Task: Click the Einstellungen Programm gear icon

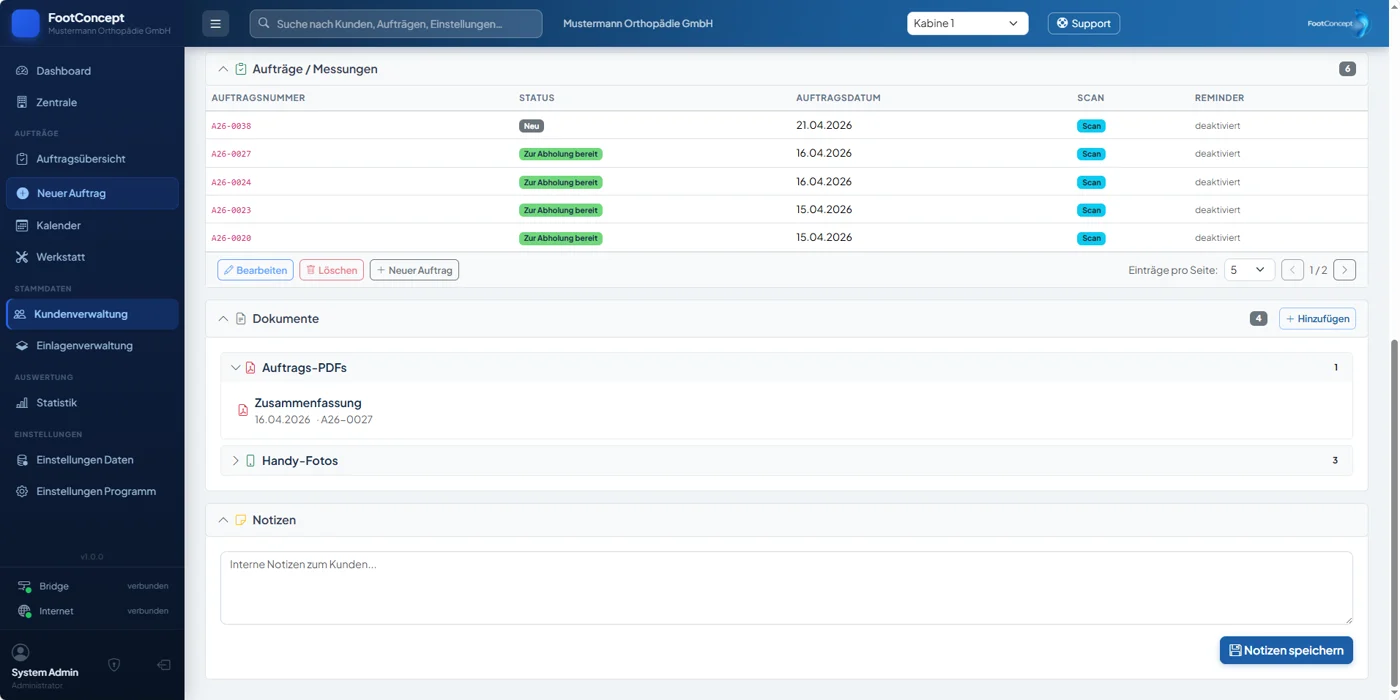Action: (22, 492)
